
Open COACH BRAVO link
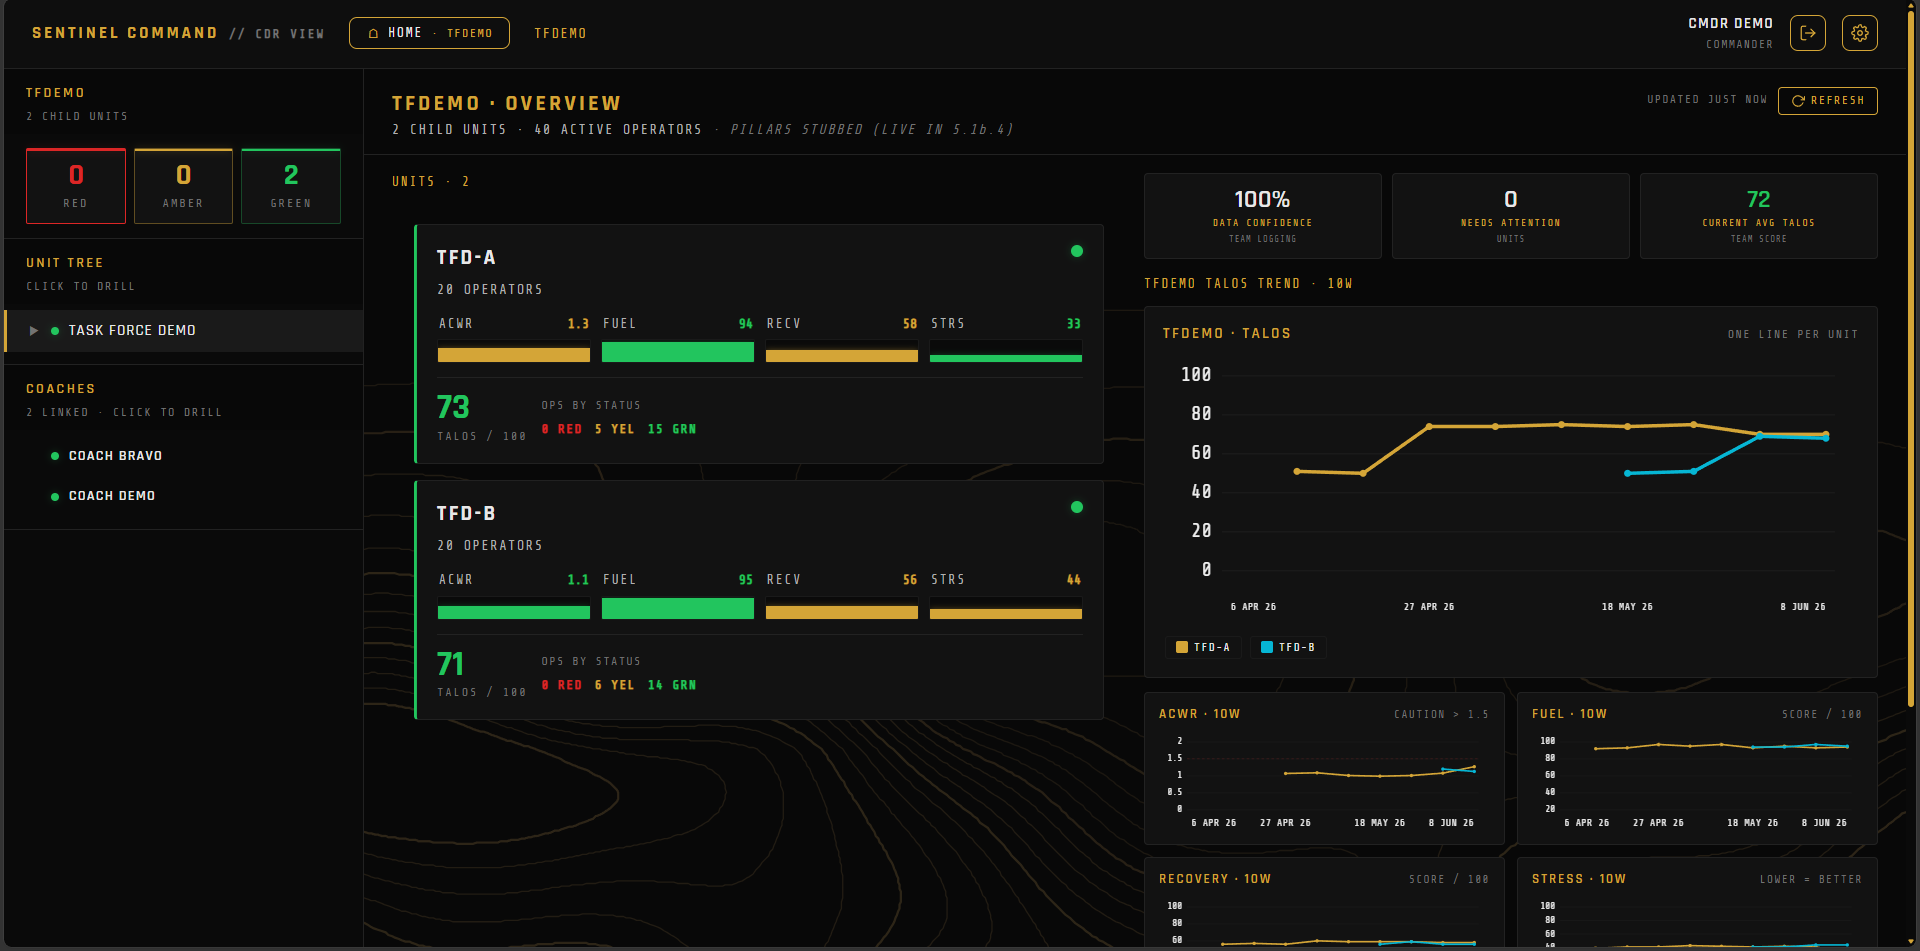[x=115, y=455]
